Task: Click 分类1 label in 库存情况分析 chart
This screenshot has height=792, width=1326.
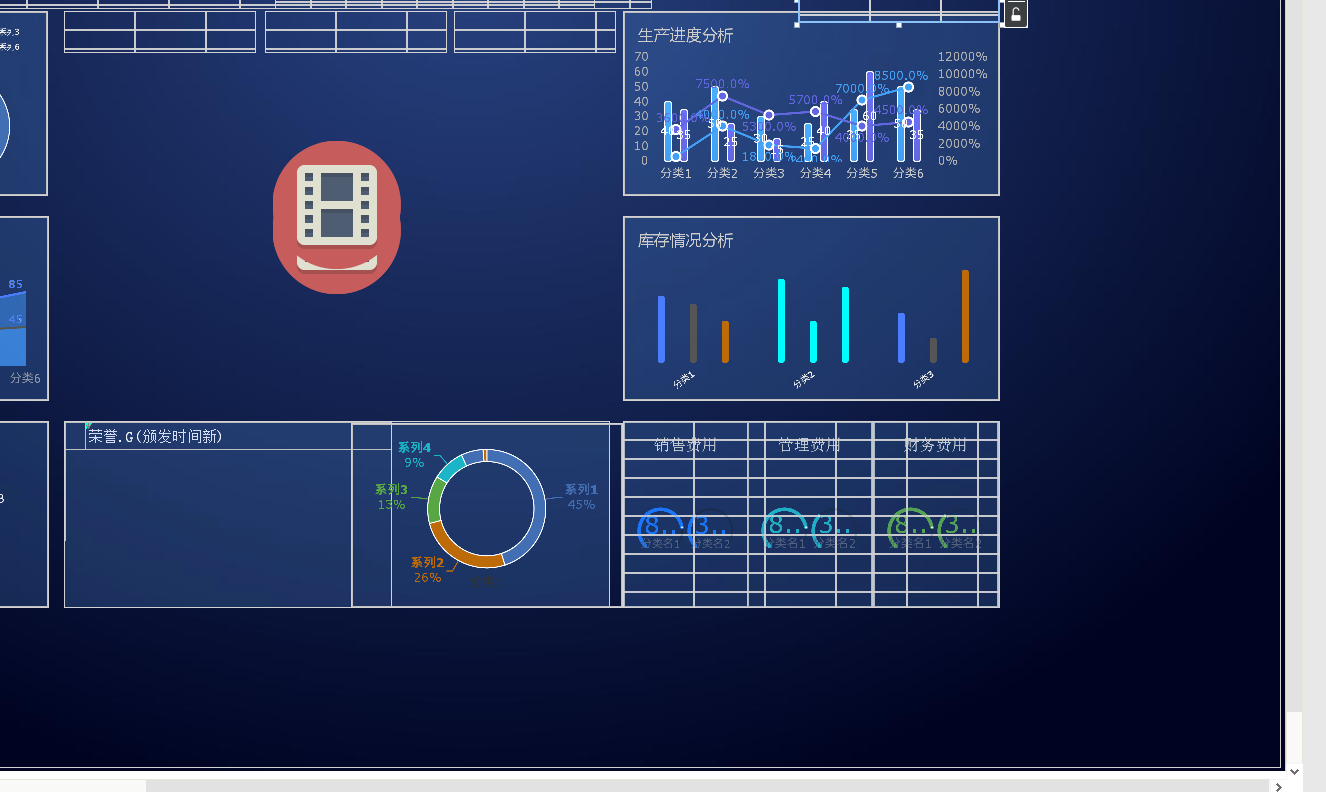Action: click(684, 380)
